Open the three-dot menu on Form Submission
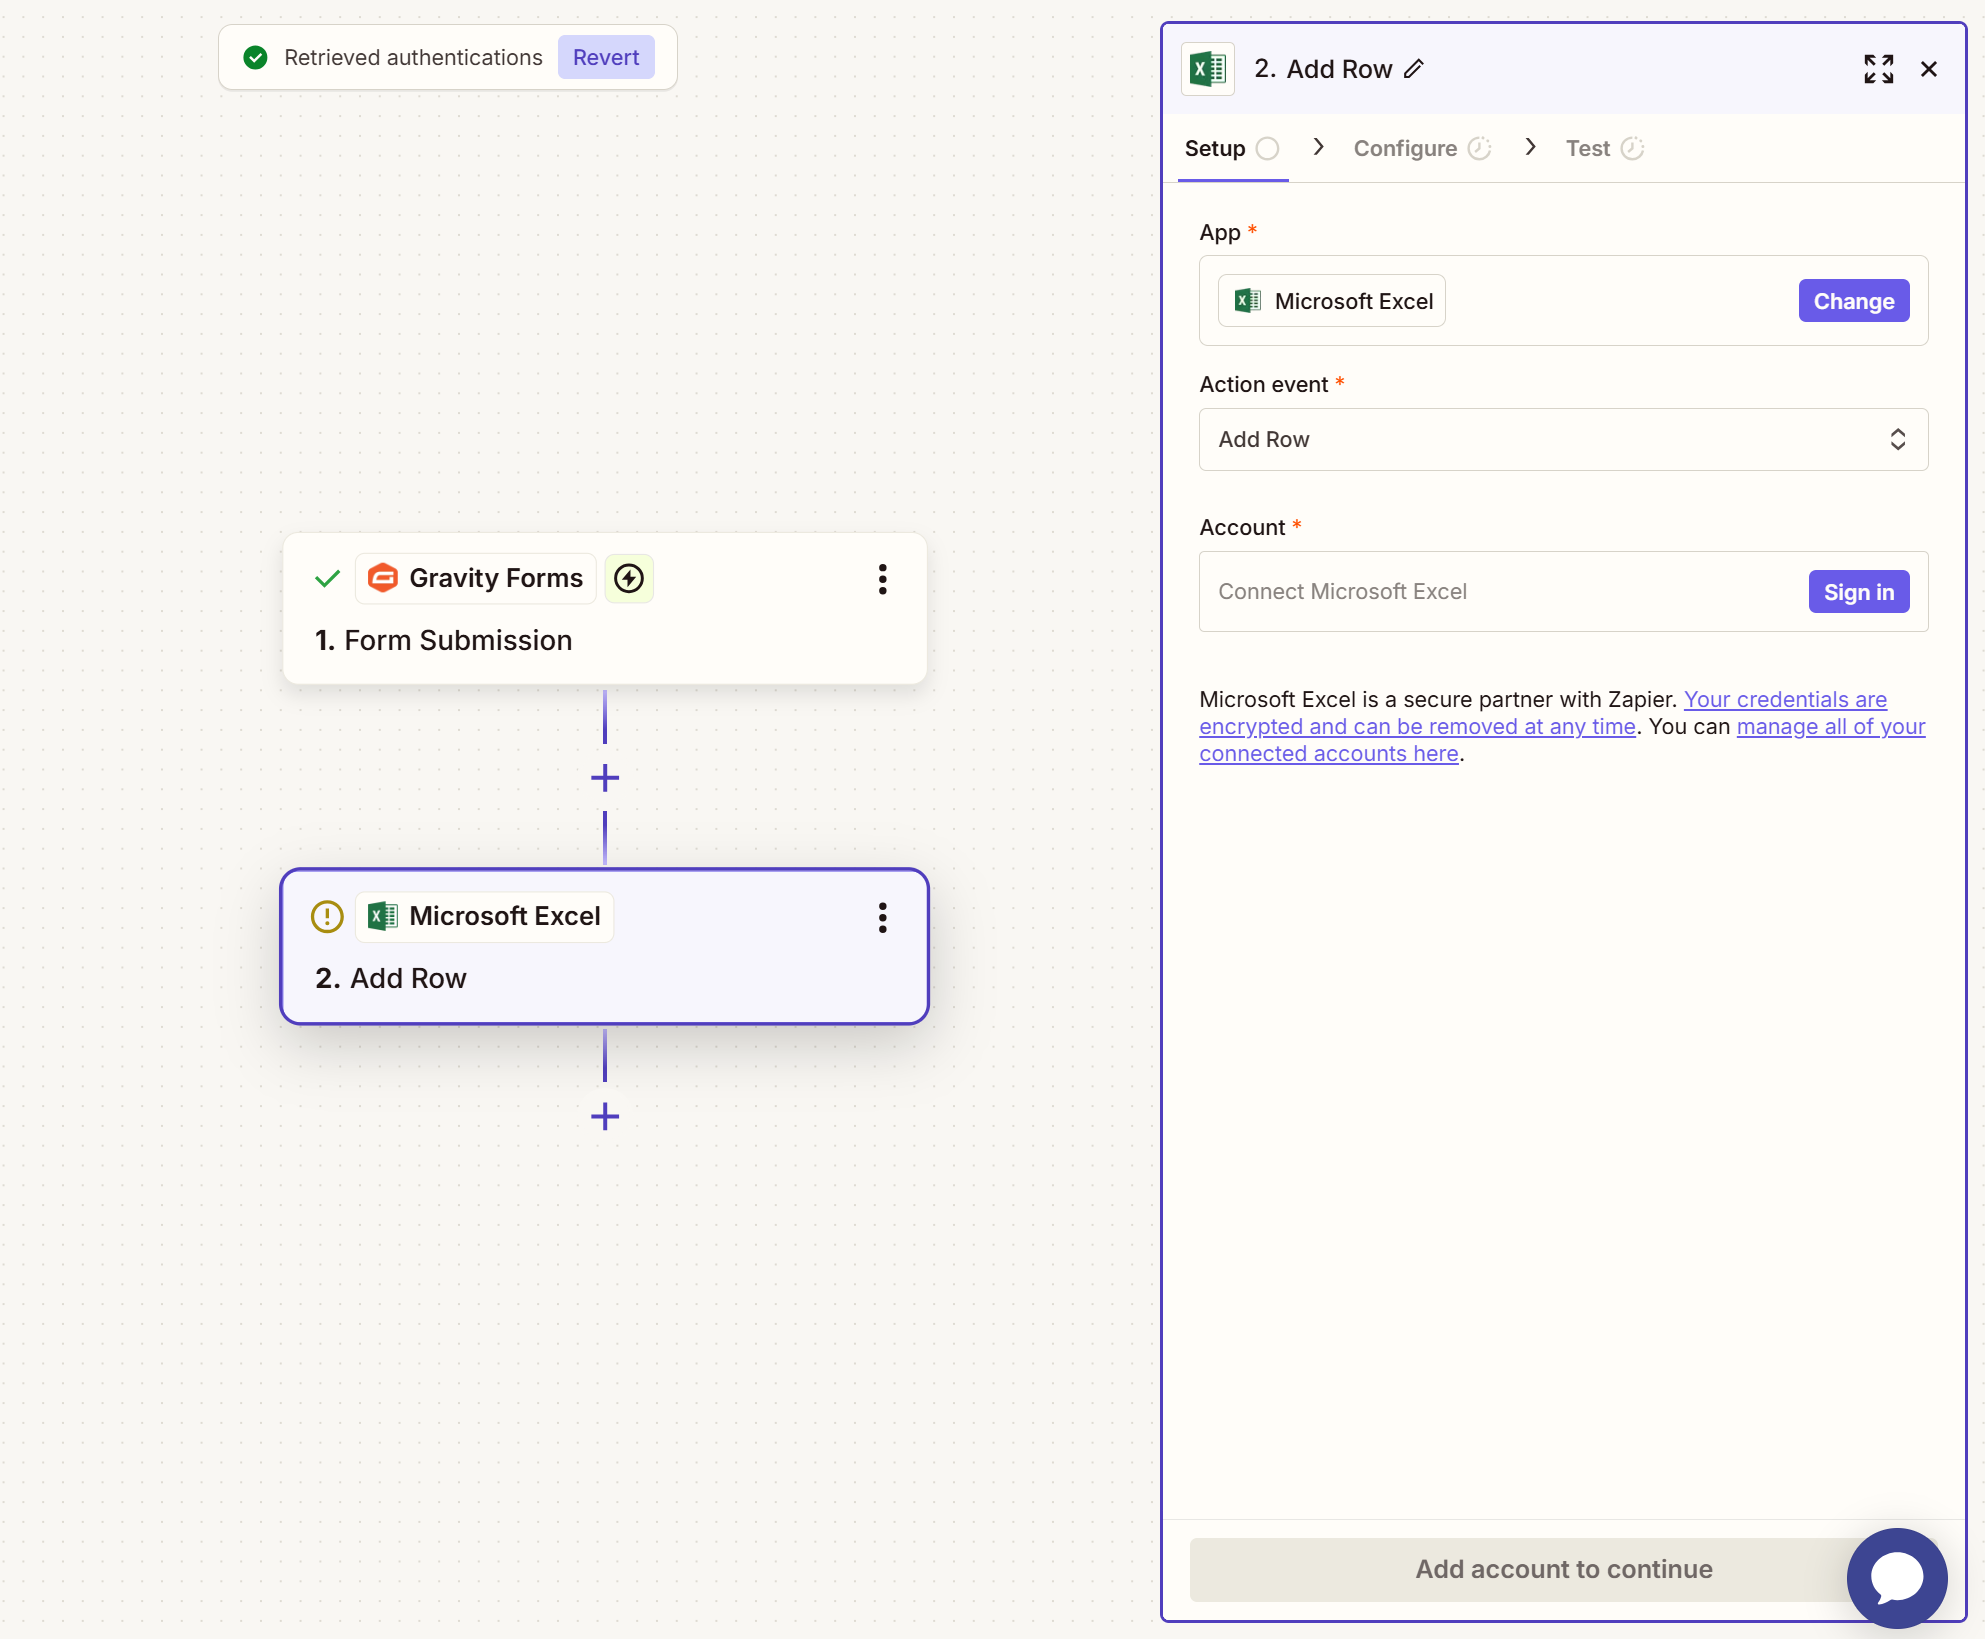1985x1639 pixels. point(882,578)
